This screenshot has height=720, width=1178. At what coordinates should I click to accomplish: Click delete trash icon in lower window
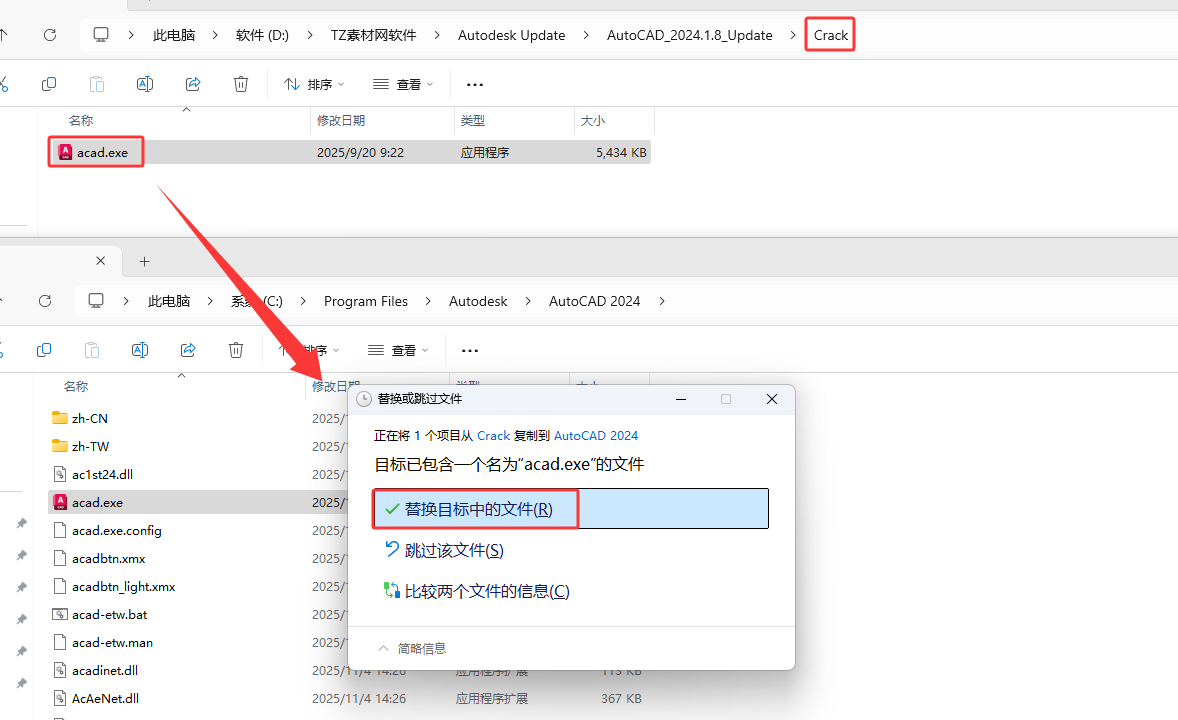click(236, 350)
